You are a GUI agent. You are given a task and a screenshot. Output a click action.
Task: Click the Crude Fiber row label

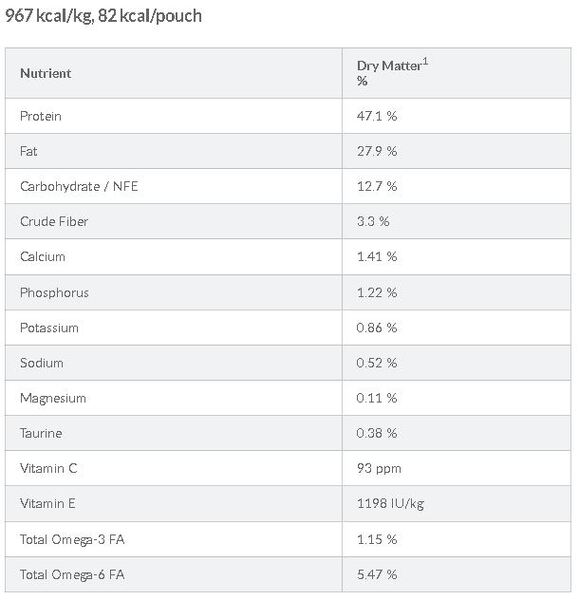[54, 221]
